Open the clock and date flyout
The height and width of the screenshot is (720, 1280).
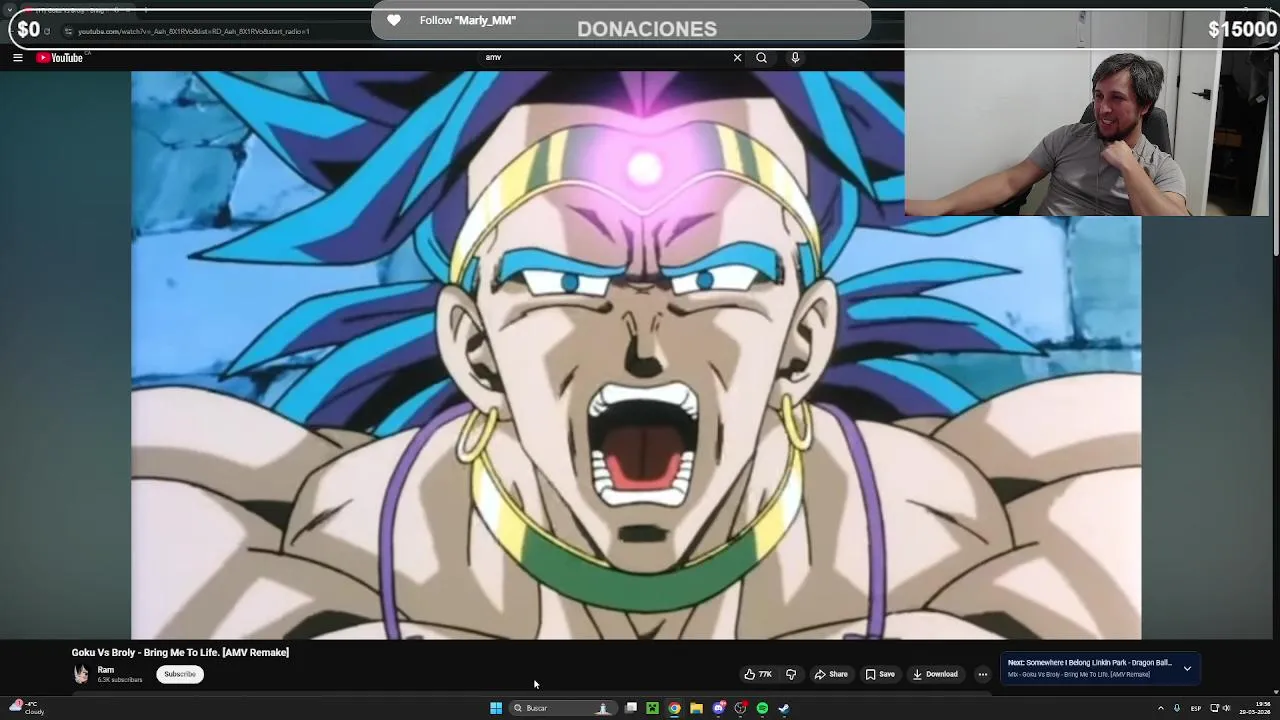tap(1254, 708)
